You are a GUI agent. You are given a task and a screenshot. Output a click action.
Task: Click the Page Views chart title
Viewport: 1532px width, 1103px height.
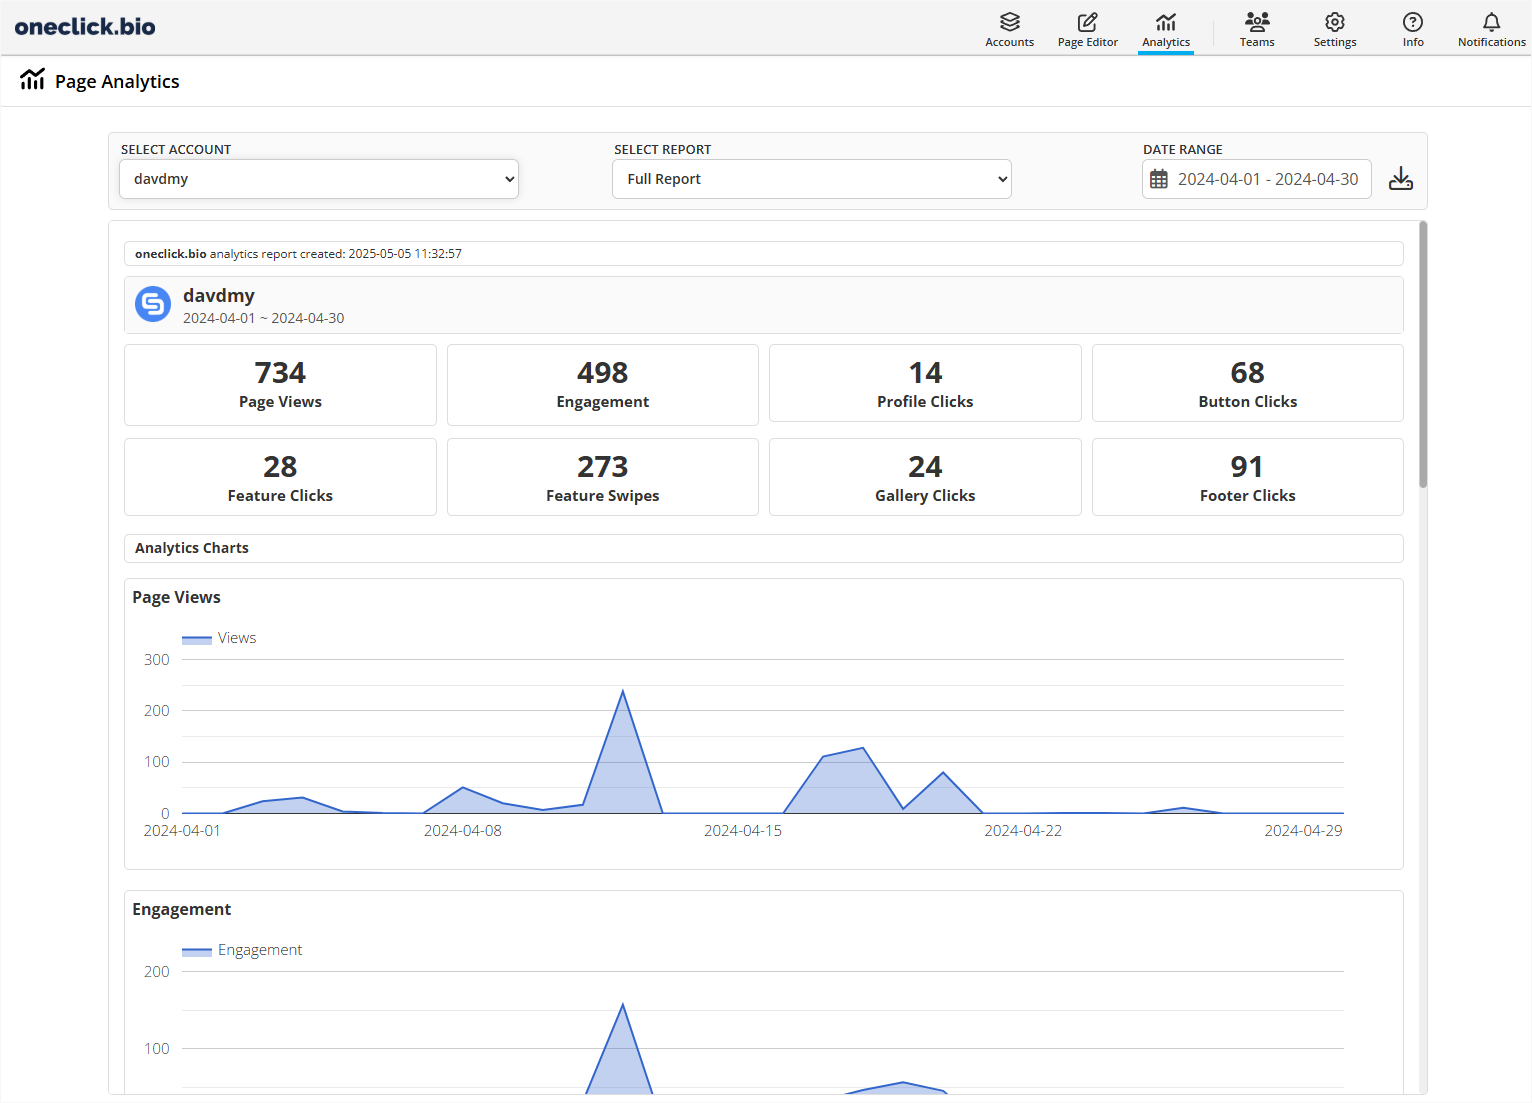click(176, 597)
